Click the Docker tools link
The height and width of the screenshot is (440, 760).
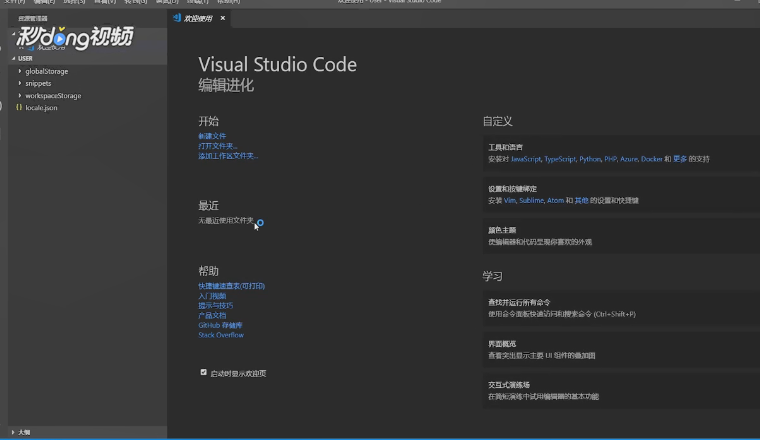click(x=651, y=159)
